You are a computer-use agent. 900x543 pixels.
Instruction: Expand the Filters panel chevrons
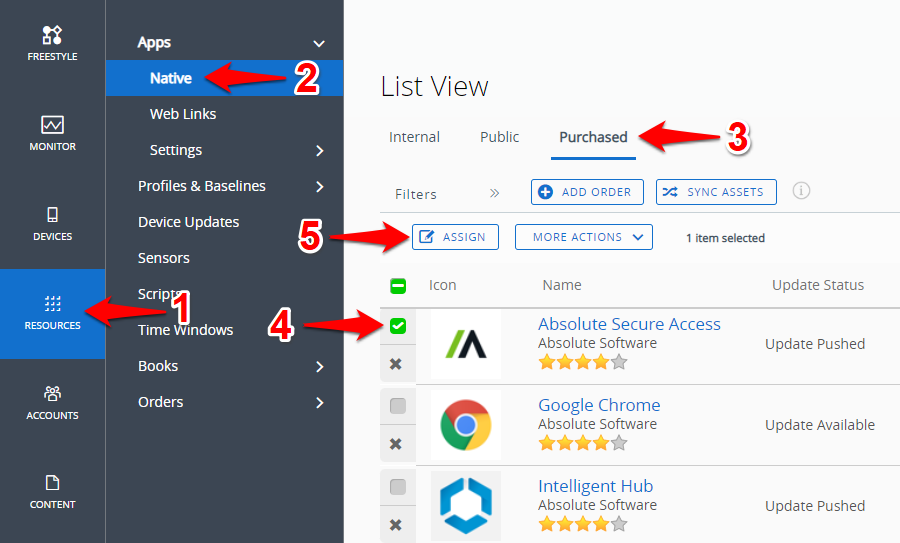click(494, 193)
